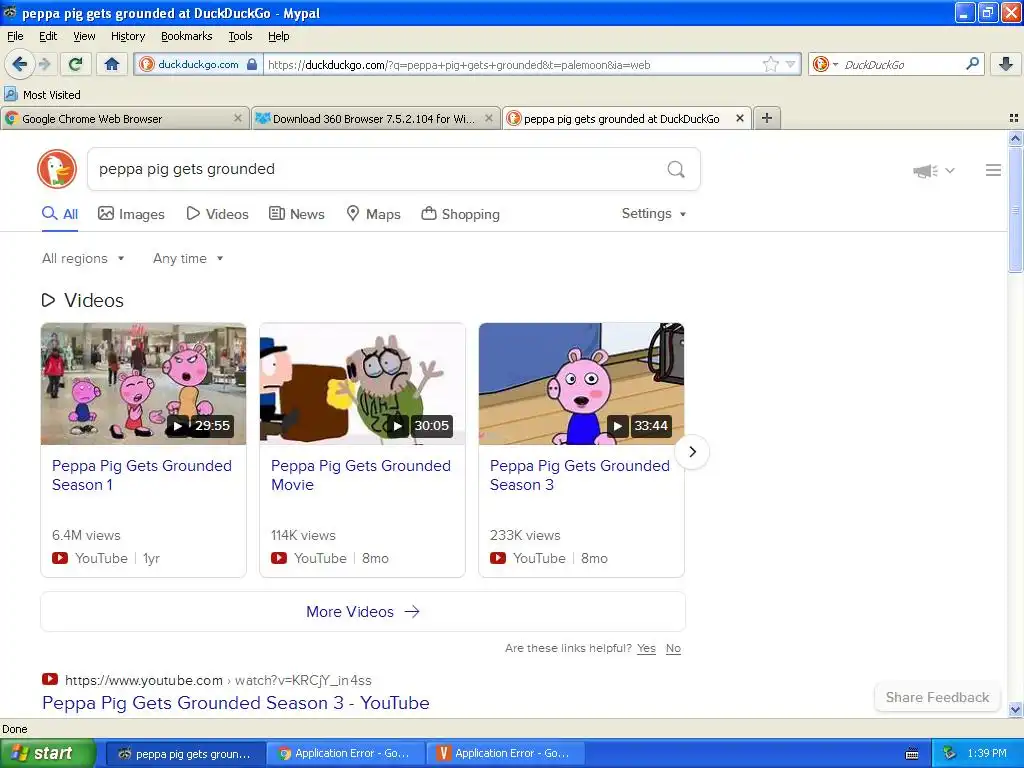Viewport: 1024px width, 768px height.
Task: Show next videos with carousel arrow
Action: tap(692, 452)
